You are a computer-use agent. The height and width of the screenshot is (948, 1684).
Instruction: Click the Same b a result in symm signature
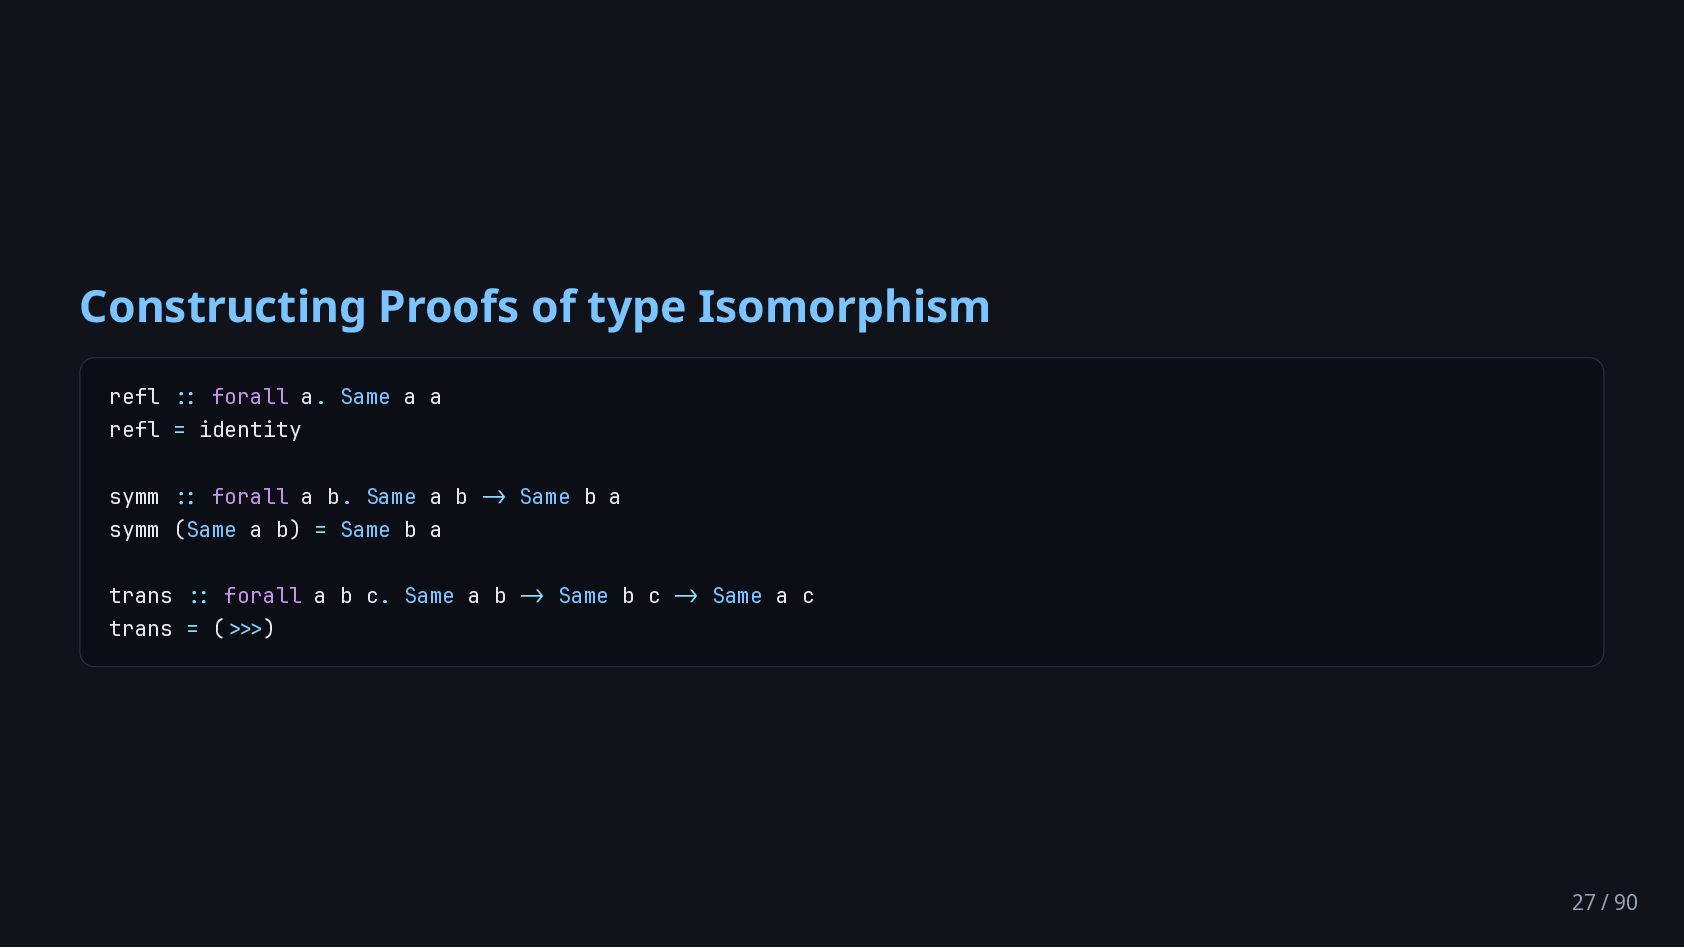pyautogui.click(x=570, y=497)
